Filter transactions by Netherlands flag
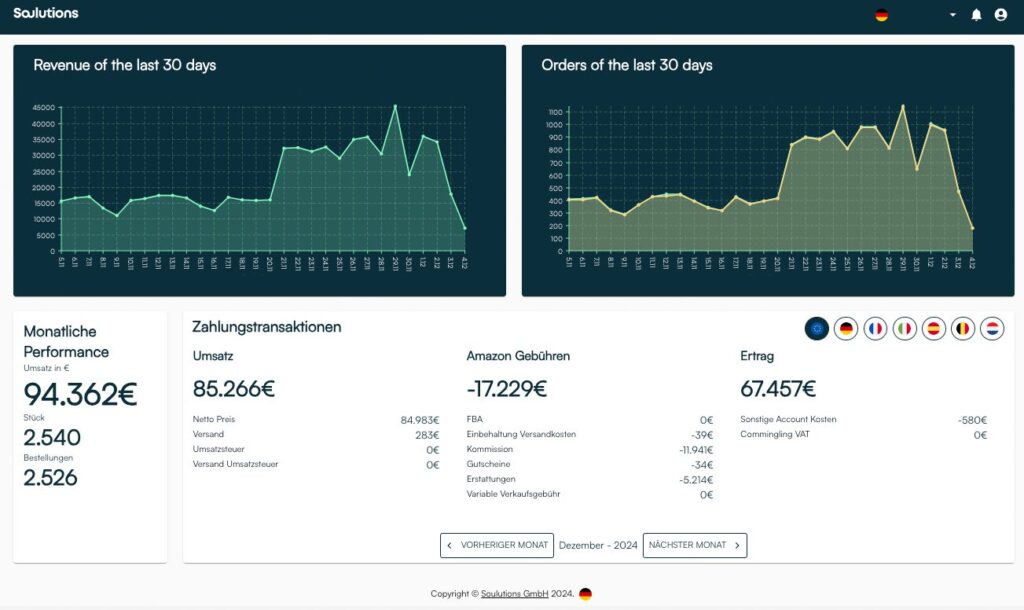The image size is (1024, 610). tap(992, 328)
